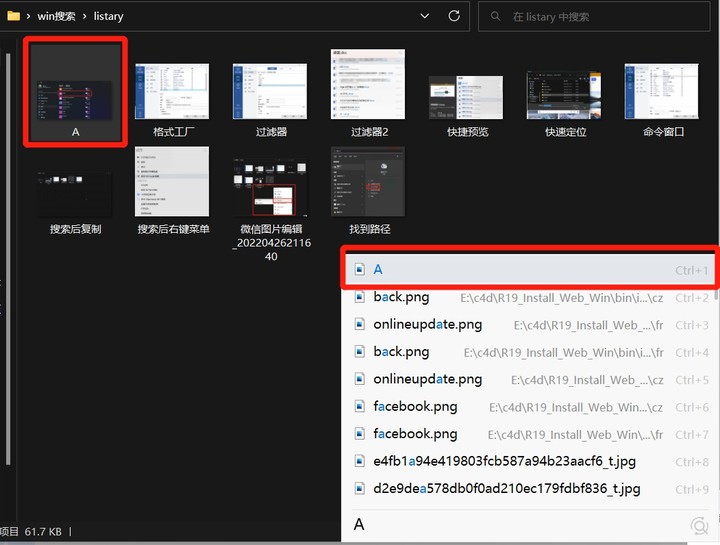Click the refresh button beside the address bar
Image resolution: width=720 pixels, height=545 pixels.
tap(454, 16)
